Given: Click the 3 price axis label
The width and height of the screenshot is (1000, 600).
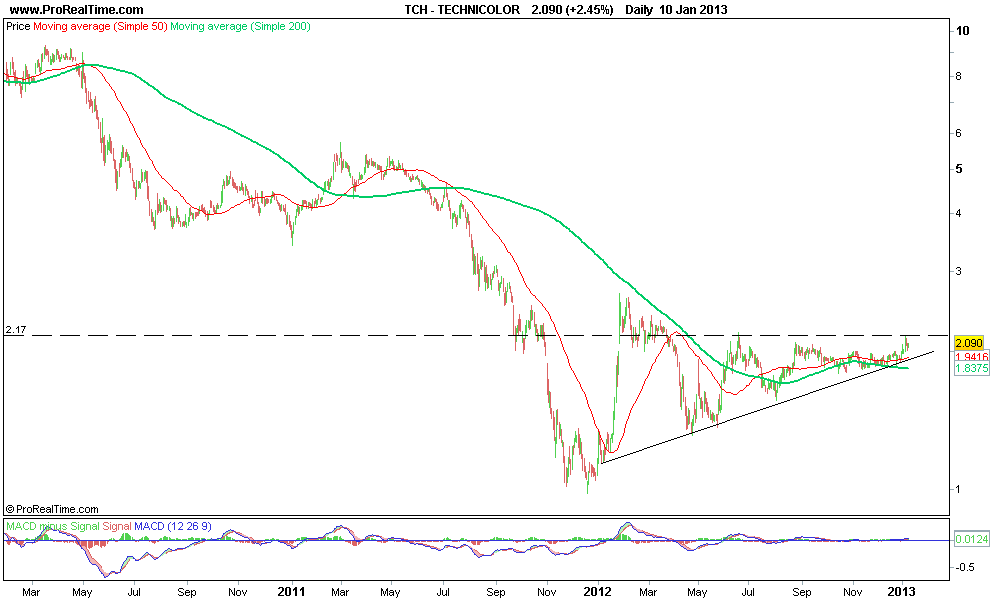Looking at the screenshot, I should [959, 271].
